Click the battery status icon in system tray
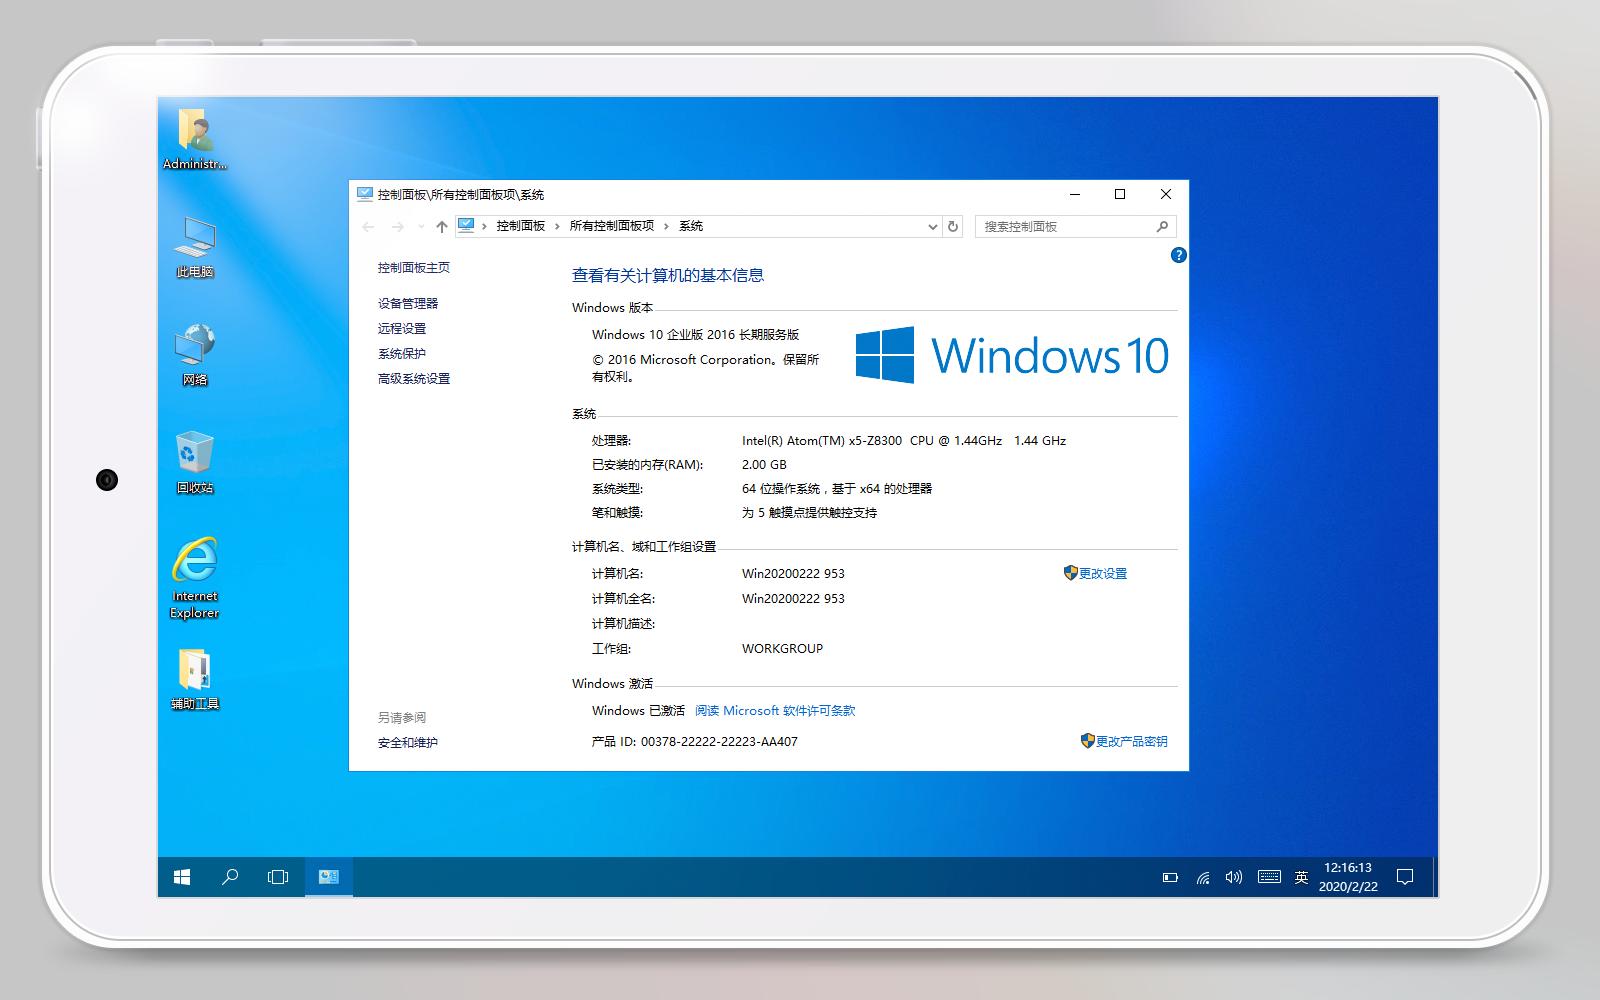Viewport: 1600px width, 1000px height. pos(1170,876)
